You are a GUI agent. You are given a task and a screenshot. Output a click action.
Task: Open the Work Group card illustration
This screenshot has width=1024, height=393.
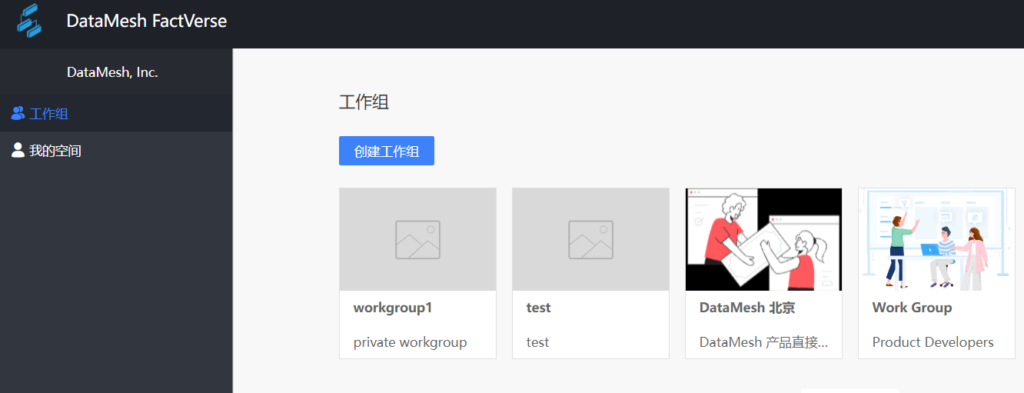click(936, 239)
